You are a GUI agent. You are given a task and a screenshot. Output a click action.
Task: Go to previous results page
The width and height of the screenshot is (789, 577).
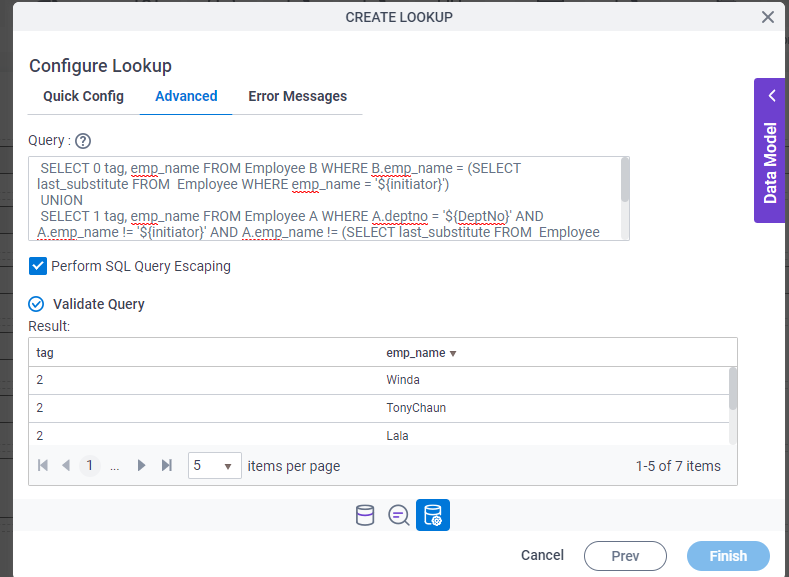click(x=66, y=466)
